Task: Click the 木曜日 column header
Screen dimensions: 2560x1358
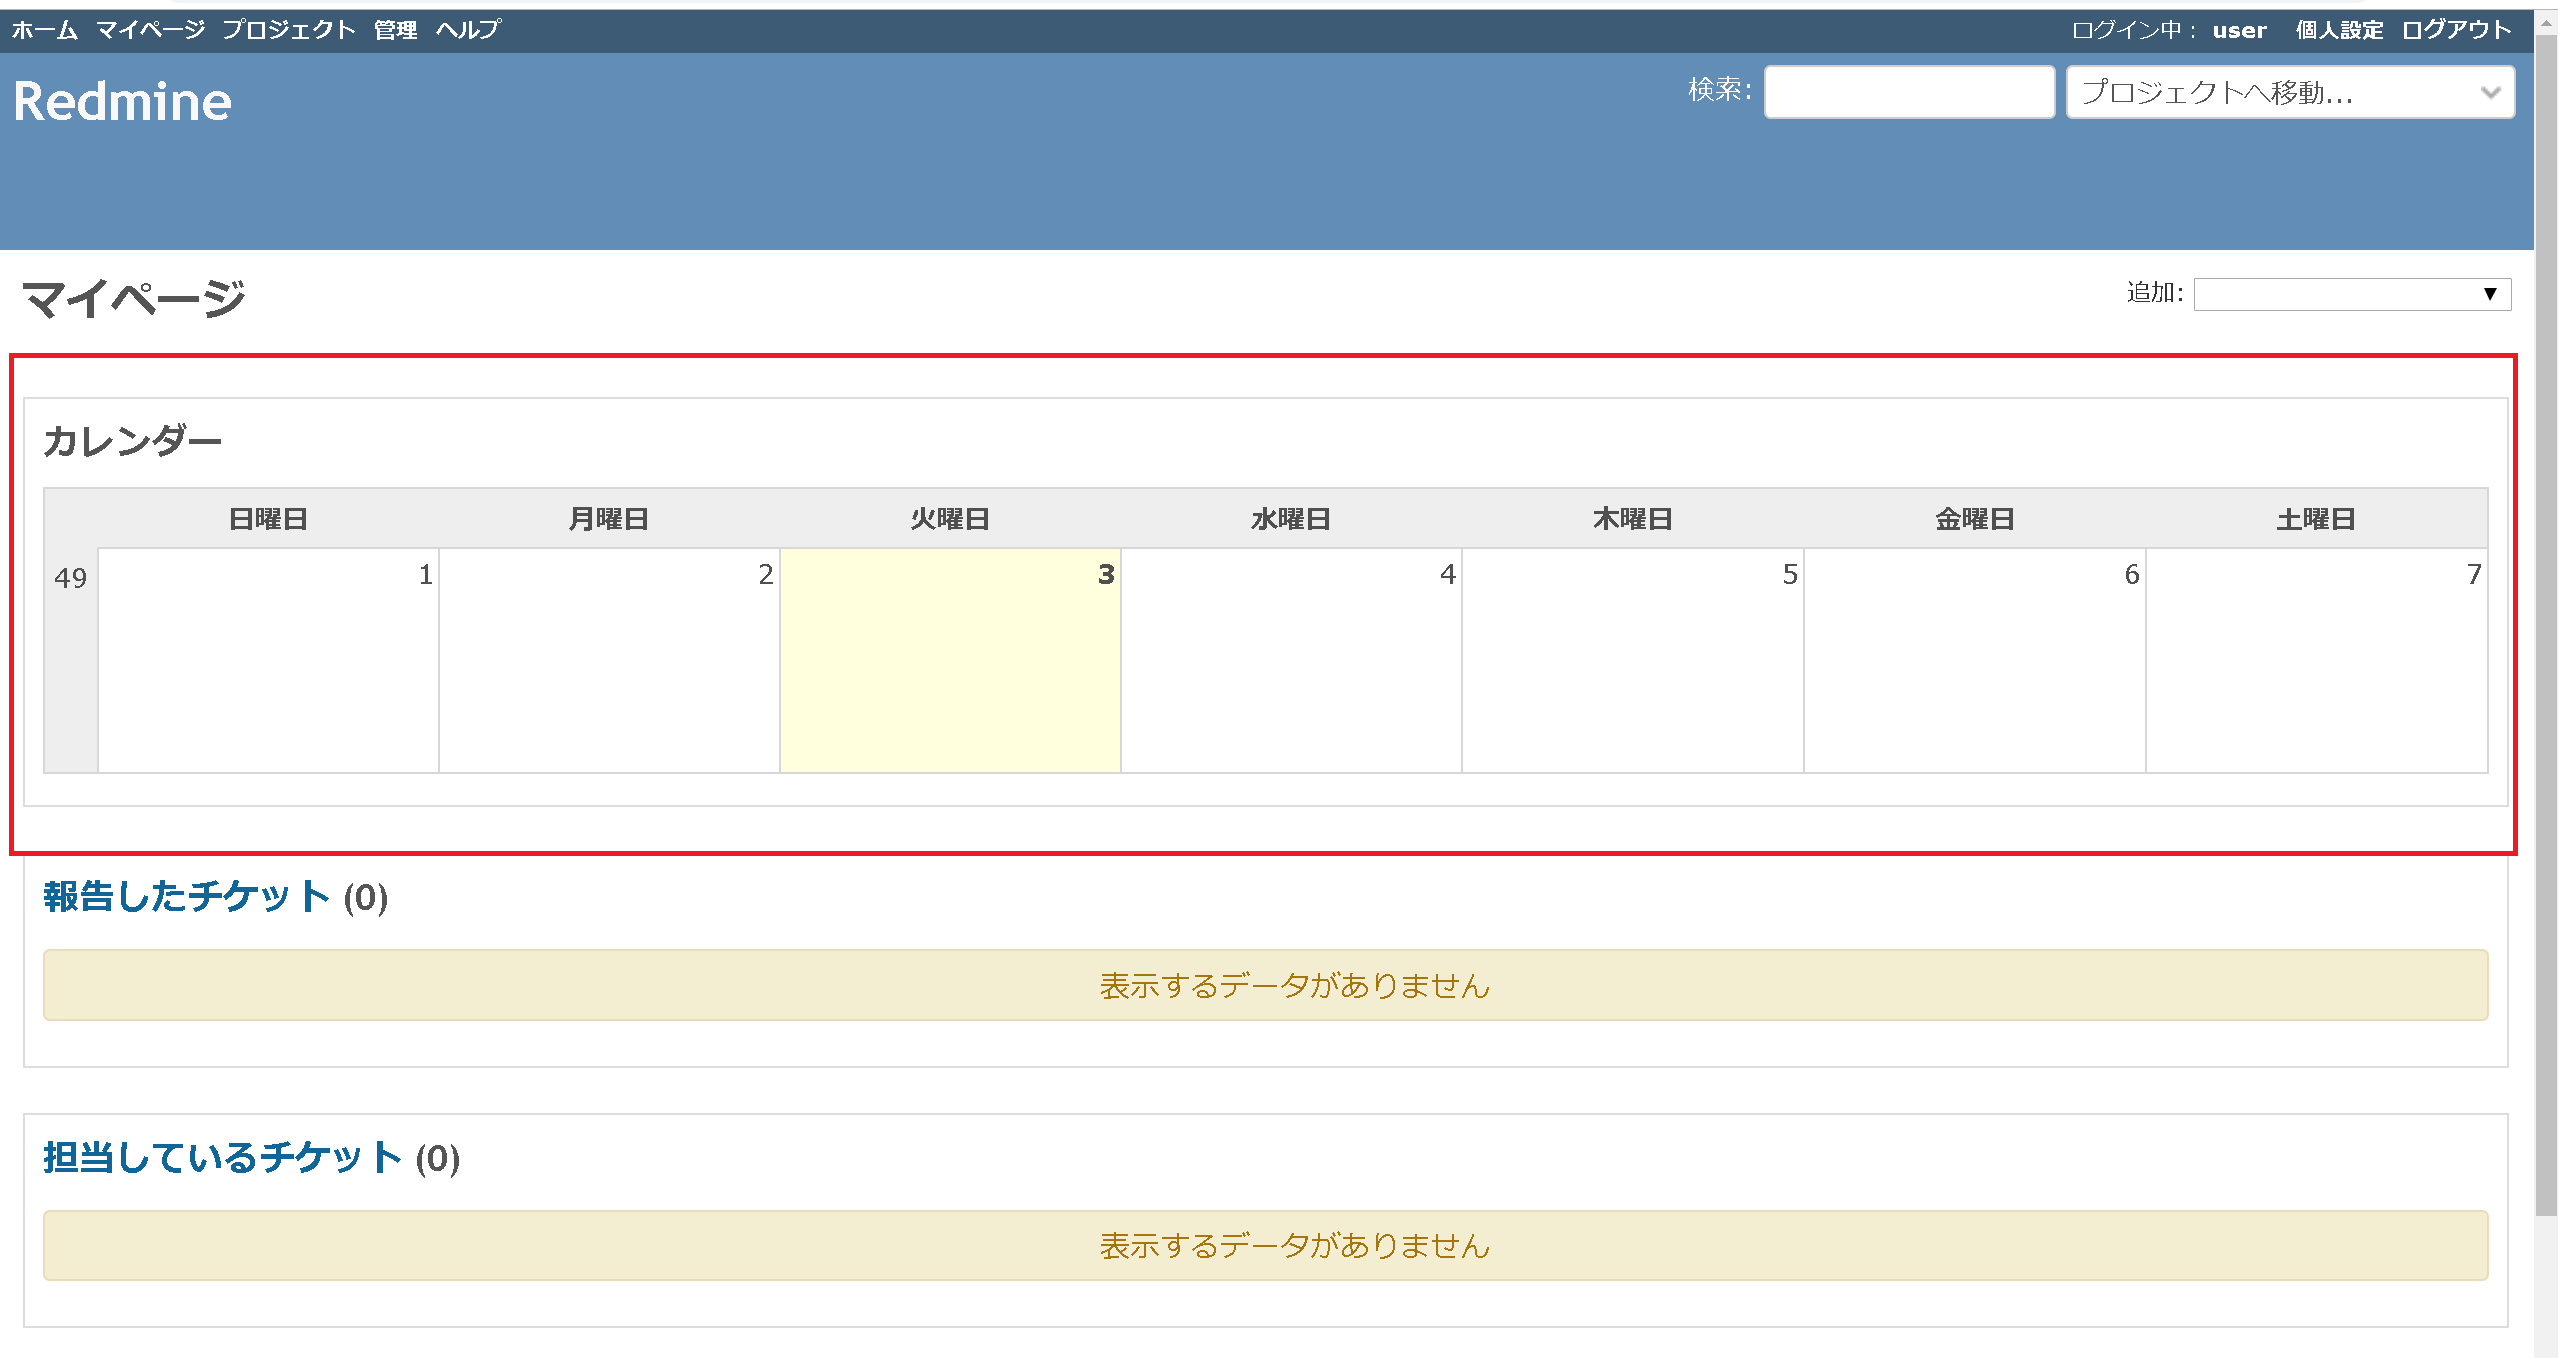Action: click(x=1633, y=519)
